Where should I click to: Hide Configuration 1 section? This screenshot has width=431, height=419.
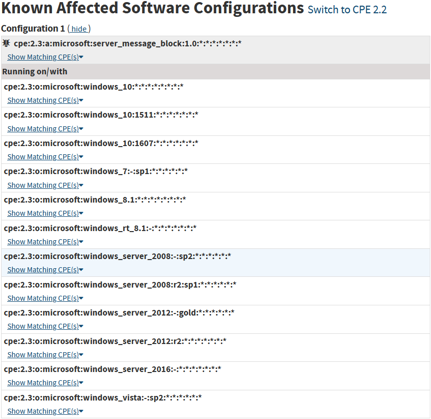[x=79, y=29]
